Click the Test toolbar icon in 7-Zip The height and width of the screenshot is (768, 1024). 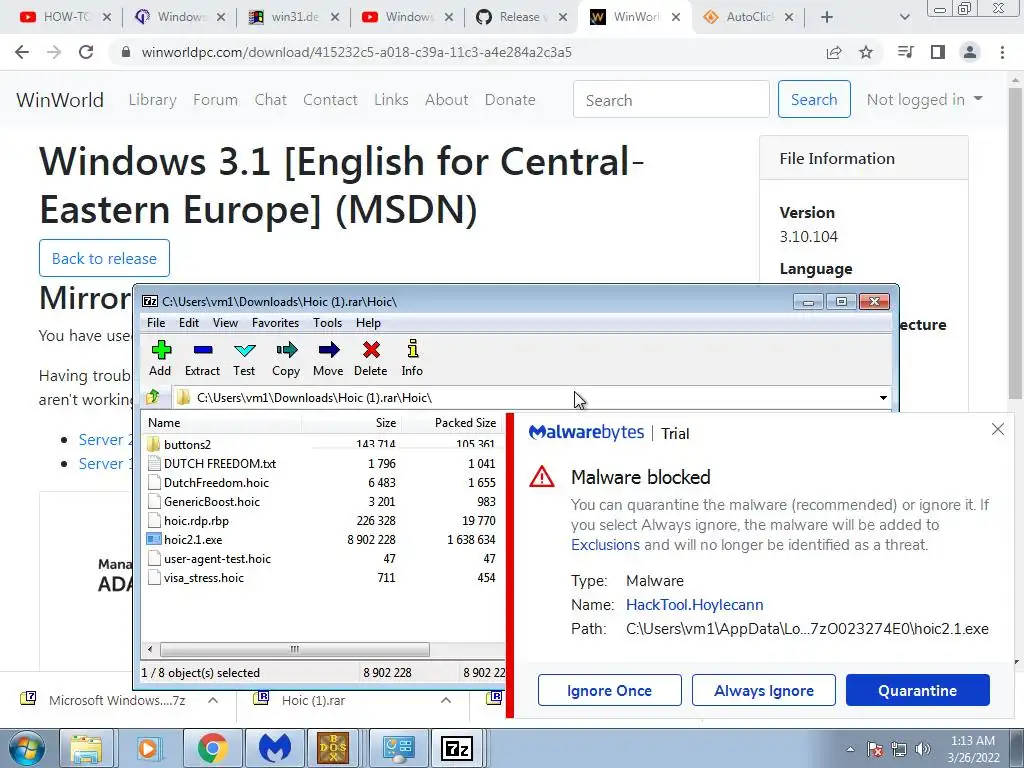point(244,357)
